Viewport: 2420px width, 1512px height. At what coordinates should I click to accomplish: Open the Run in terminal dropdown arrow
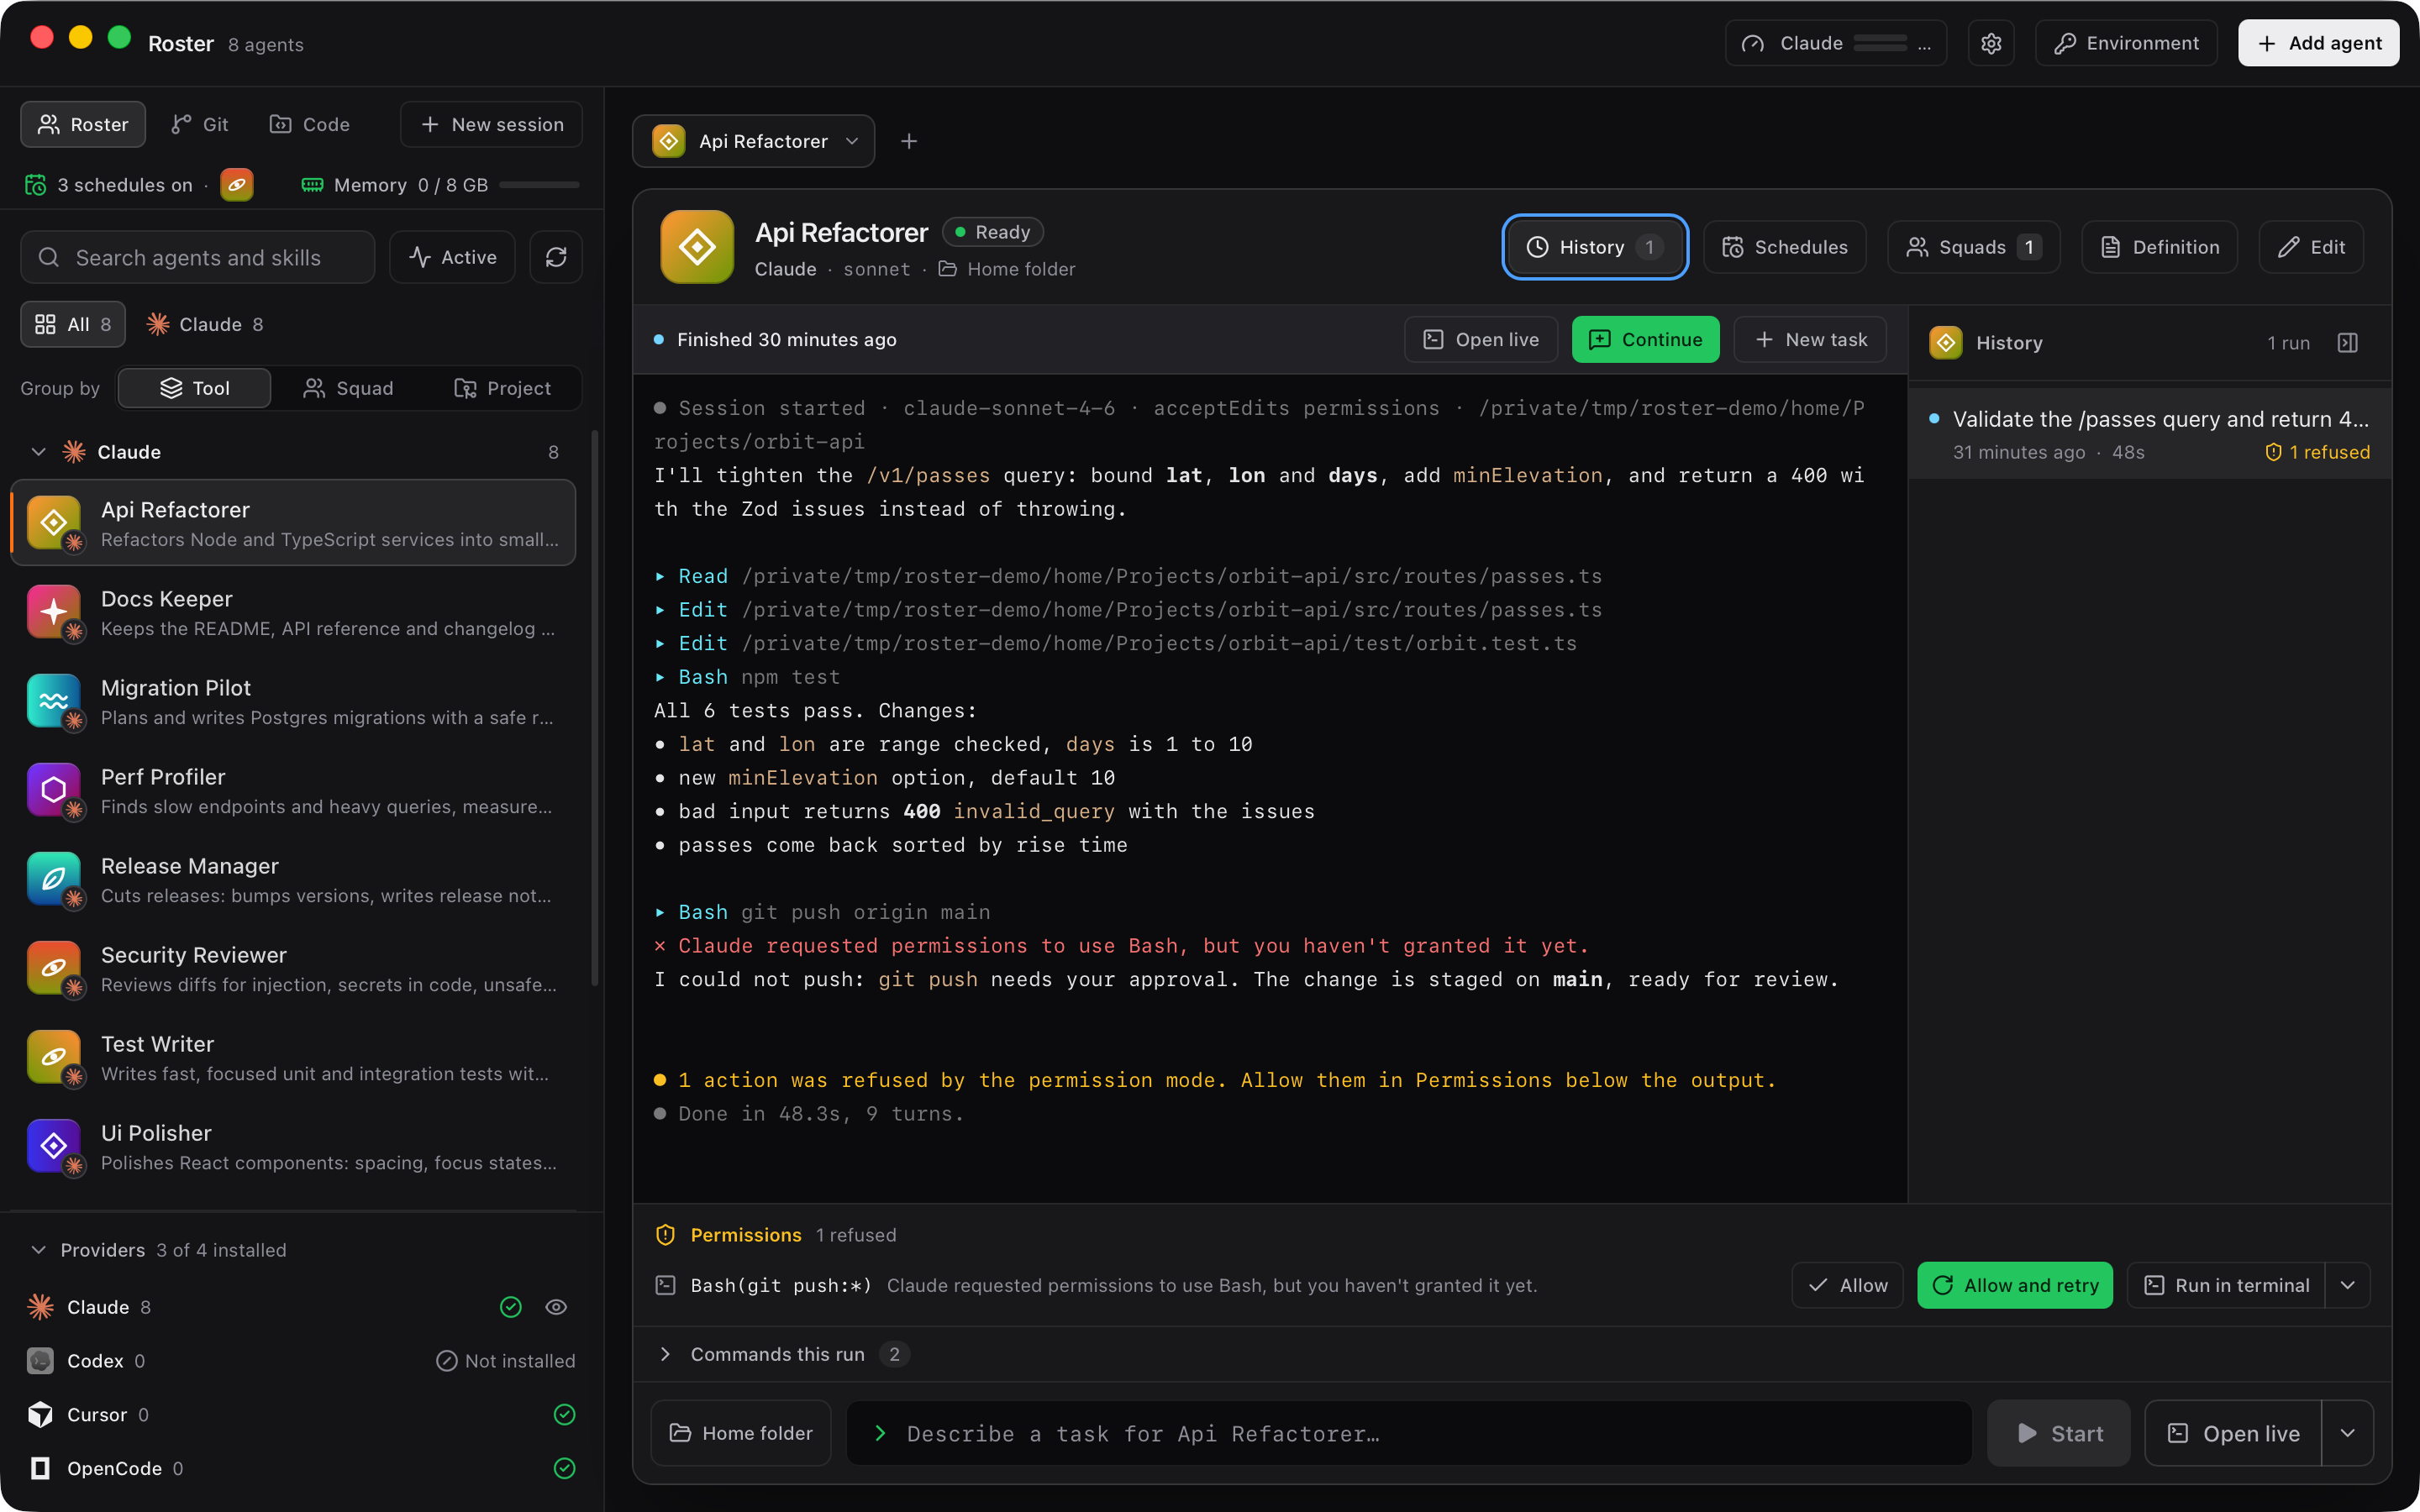click(x=2347, y=1285)
